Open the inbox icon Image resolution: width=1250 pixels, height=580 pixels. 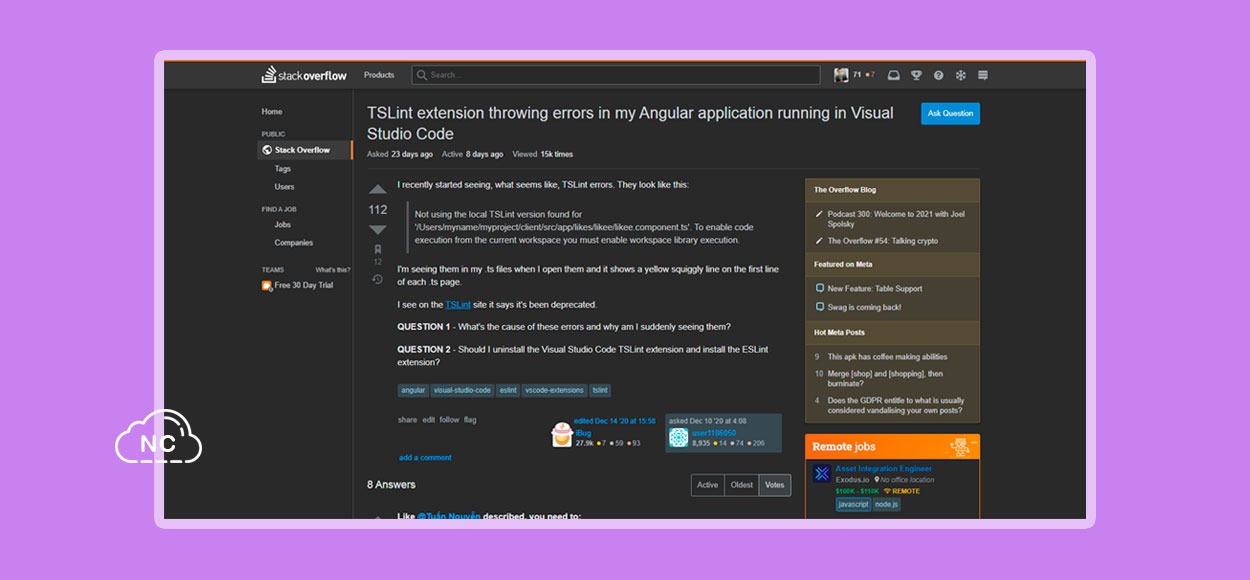coord(893,75)
